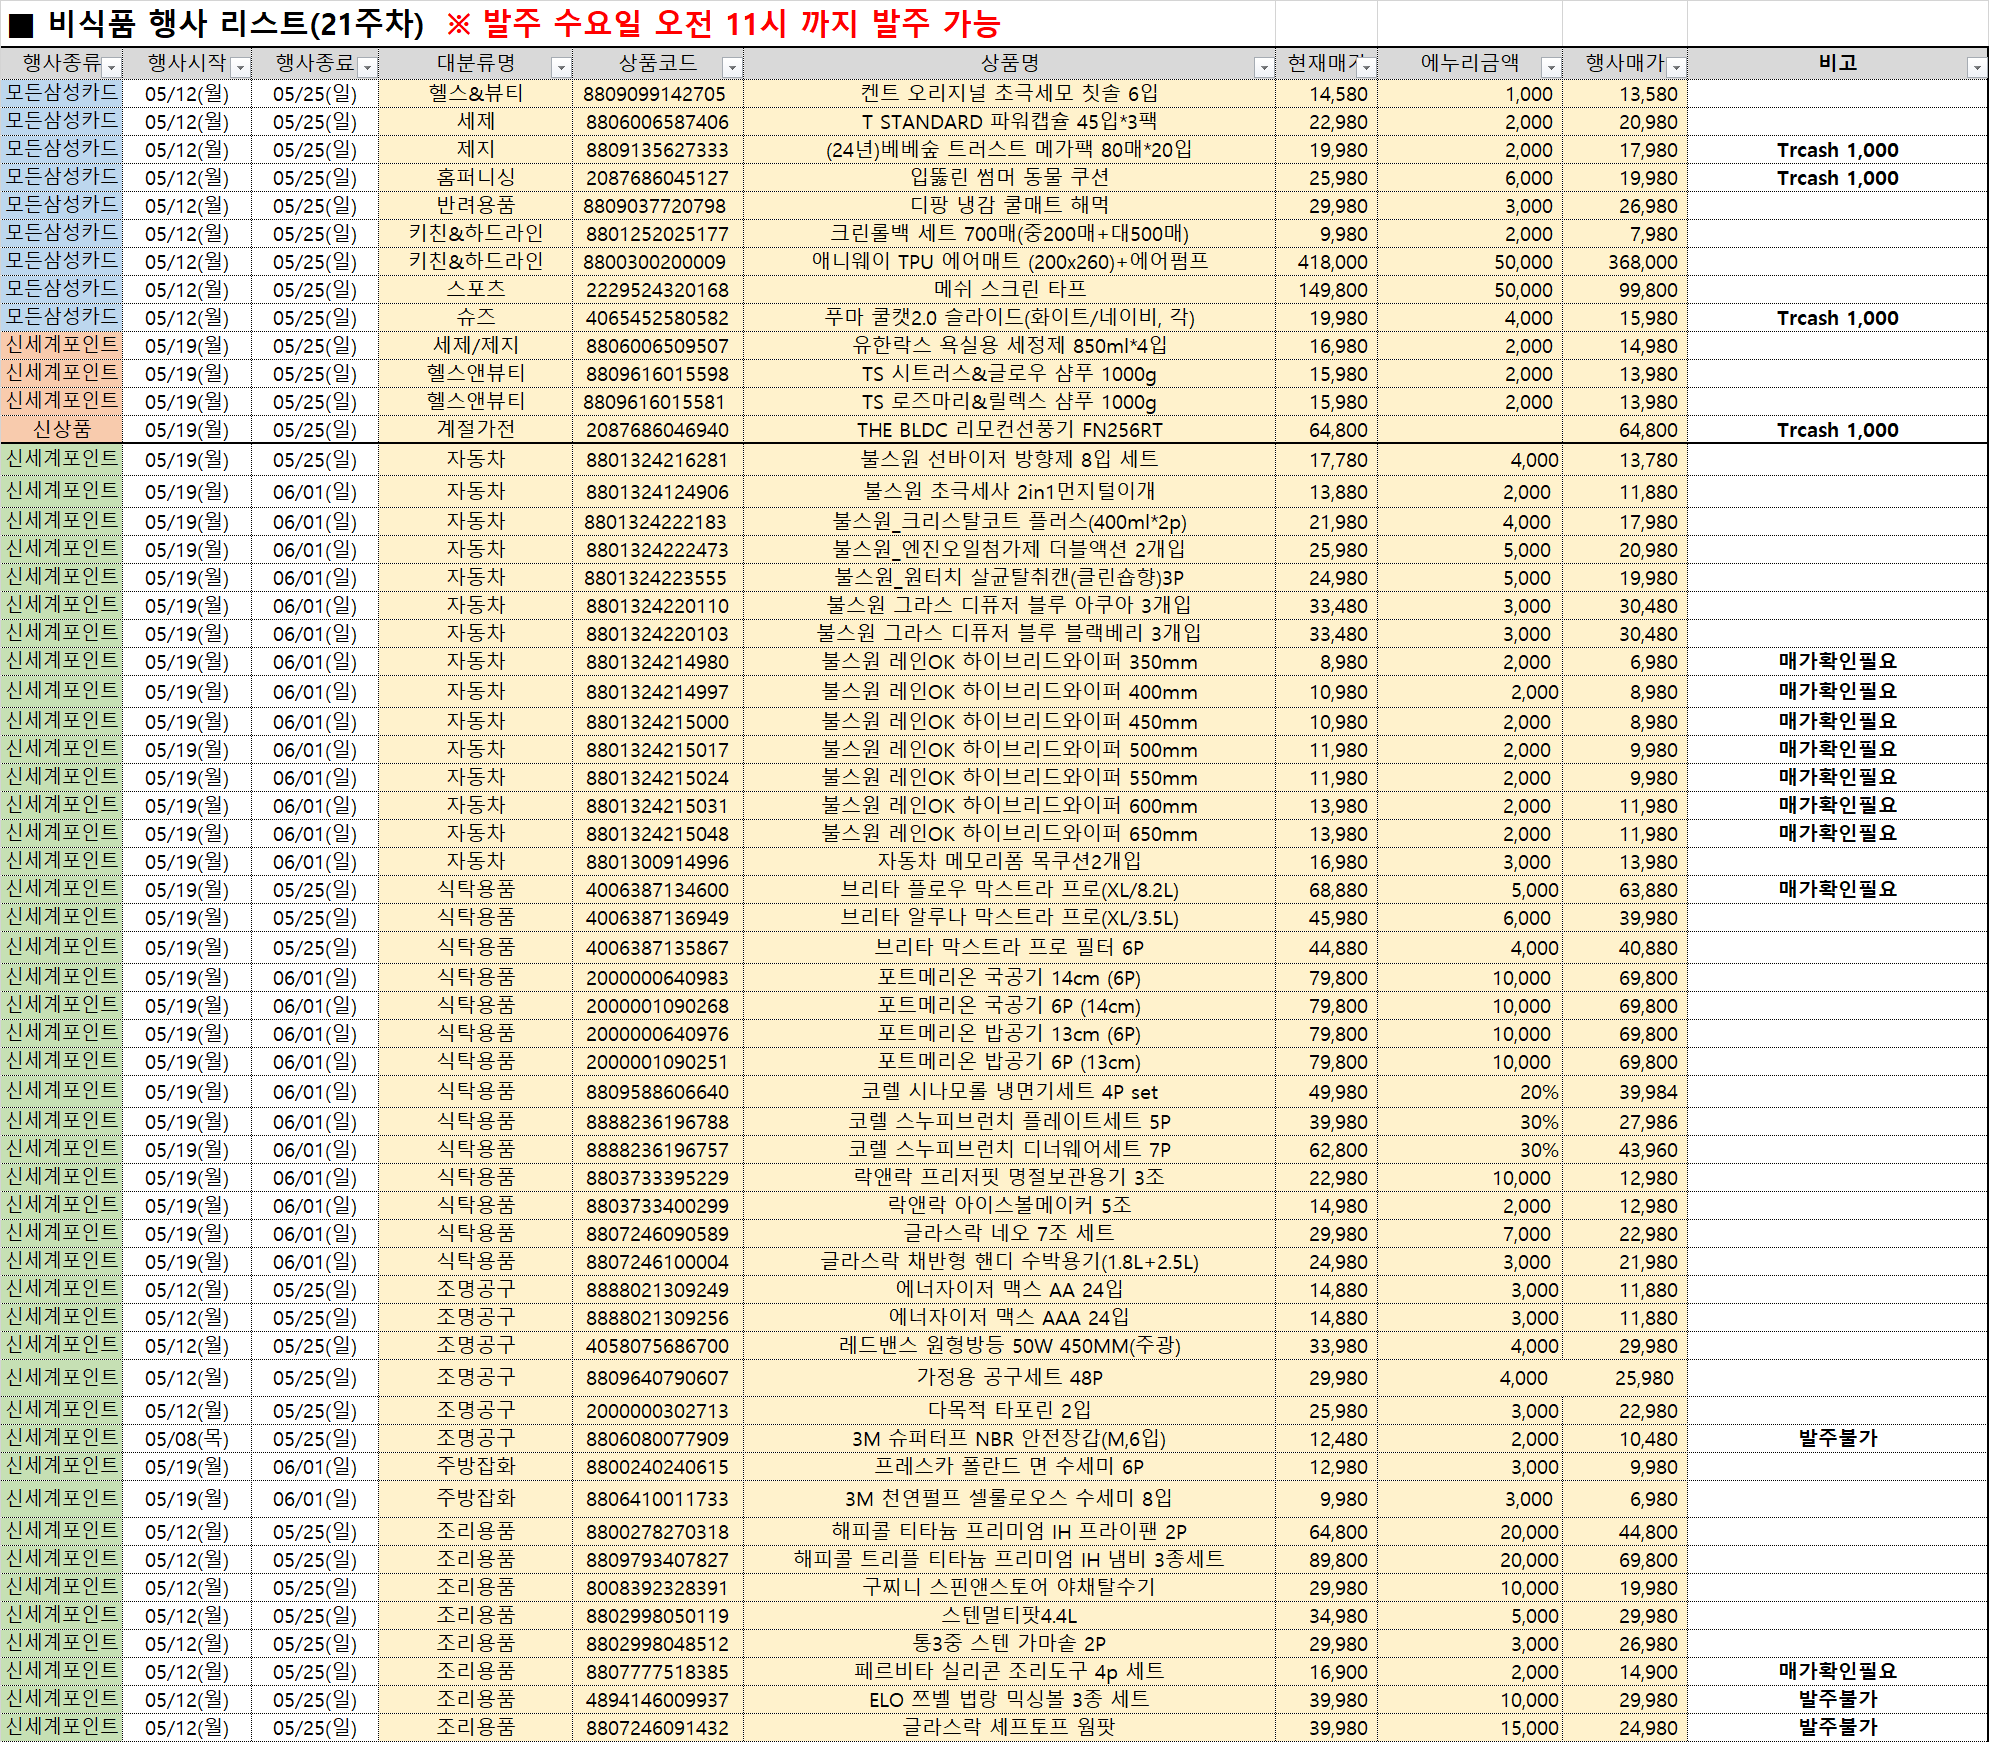Screen dimensions: 1989x1742
Task: Click the 368,000 event price cell
Action: 1642,262
